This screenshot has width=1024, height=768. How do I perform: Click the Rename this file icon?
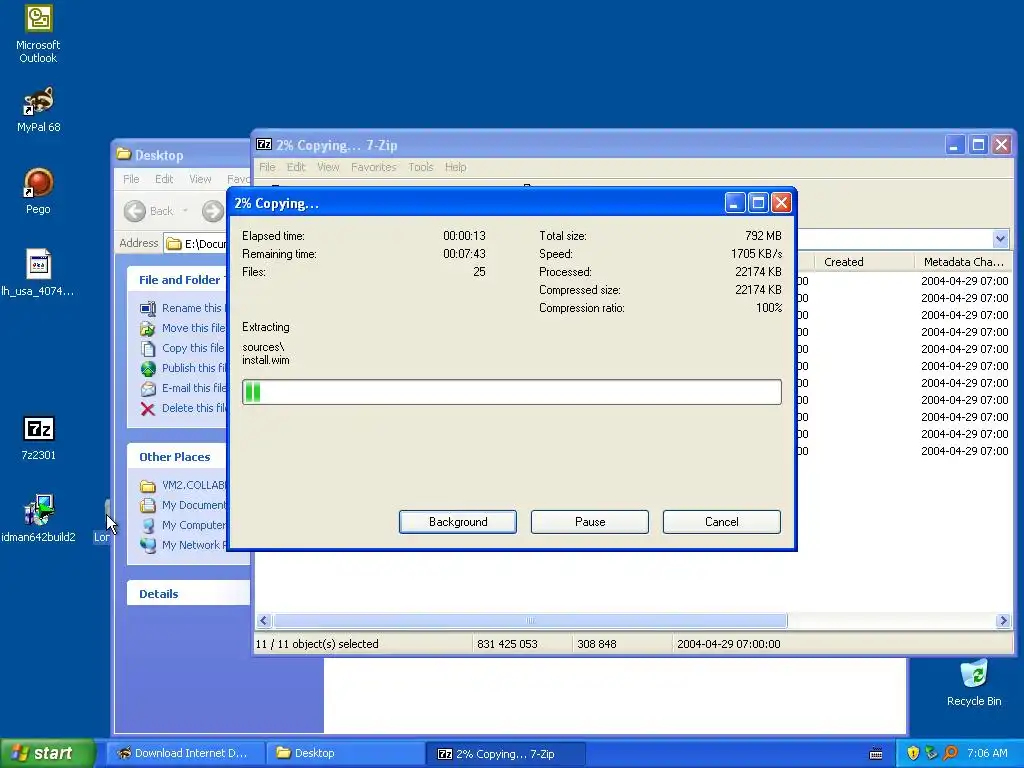(148, 308)
